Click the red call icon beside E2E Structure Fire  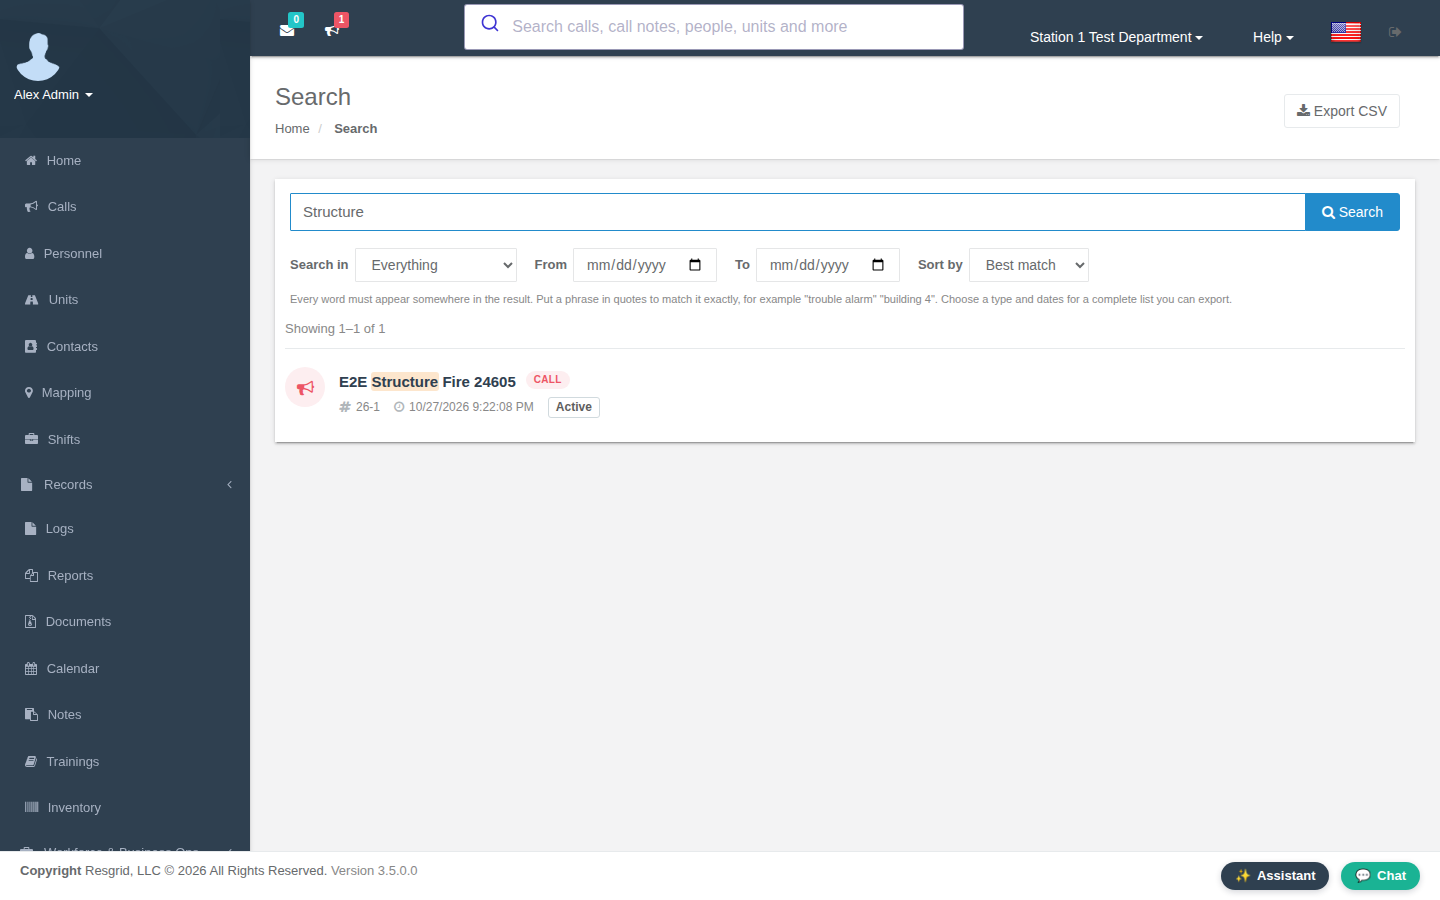(305, 387)
